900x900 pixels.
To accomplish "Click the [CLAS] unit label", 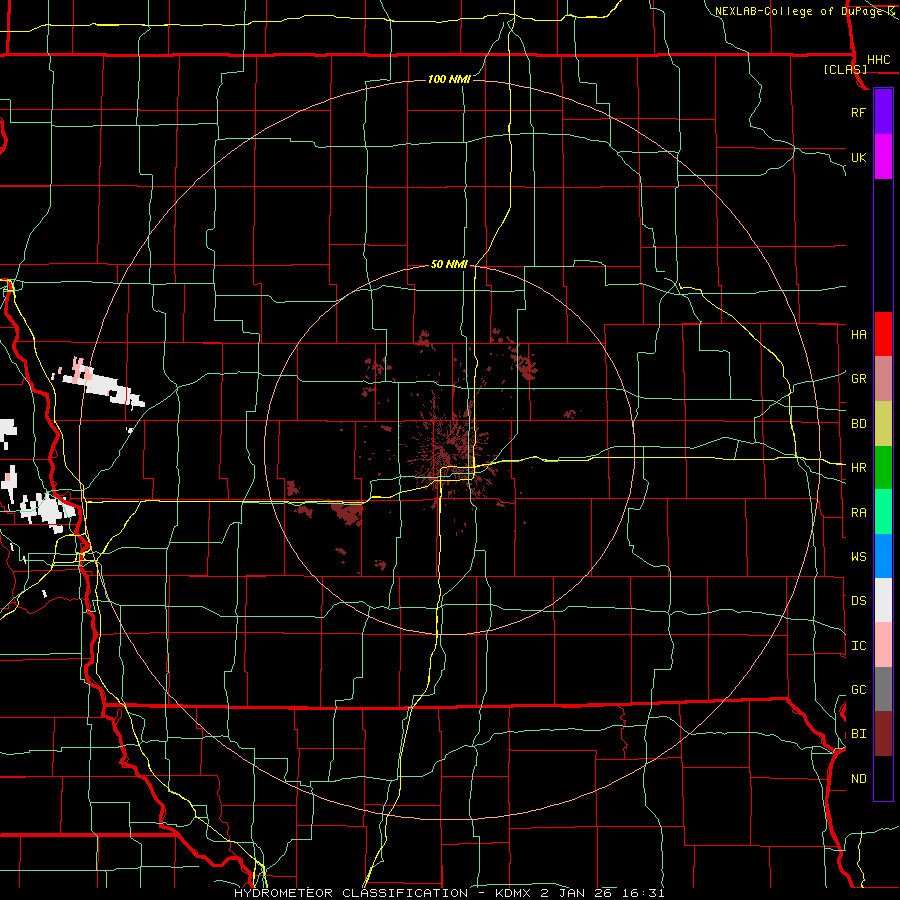I will 845,69.
